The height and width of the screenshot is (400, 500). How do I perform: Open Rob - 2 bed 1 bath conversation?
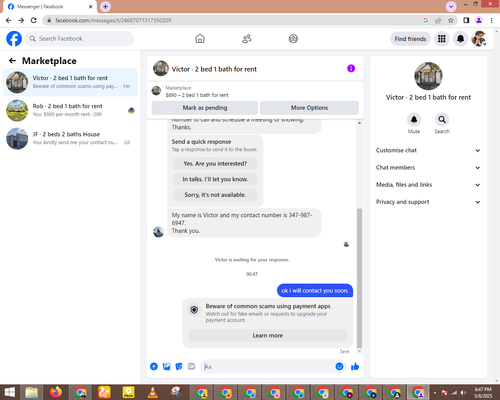tap(70, 110)
